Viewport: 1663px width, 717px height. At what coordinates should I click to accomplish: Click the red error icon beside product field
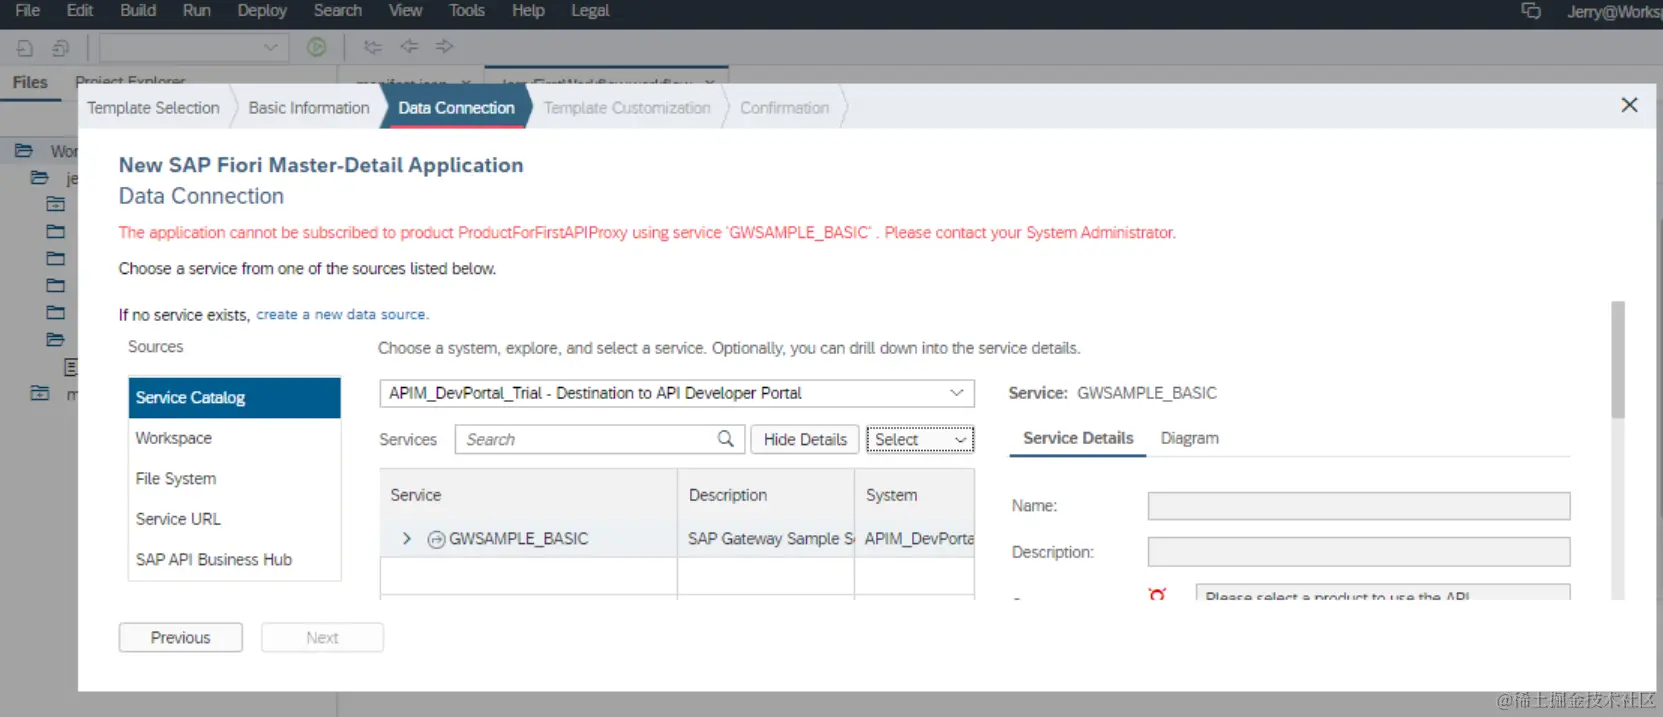click(1158, 594)
